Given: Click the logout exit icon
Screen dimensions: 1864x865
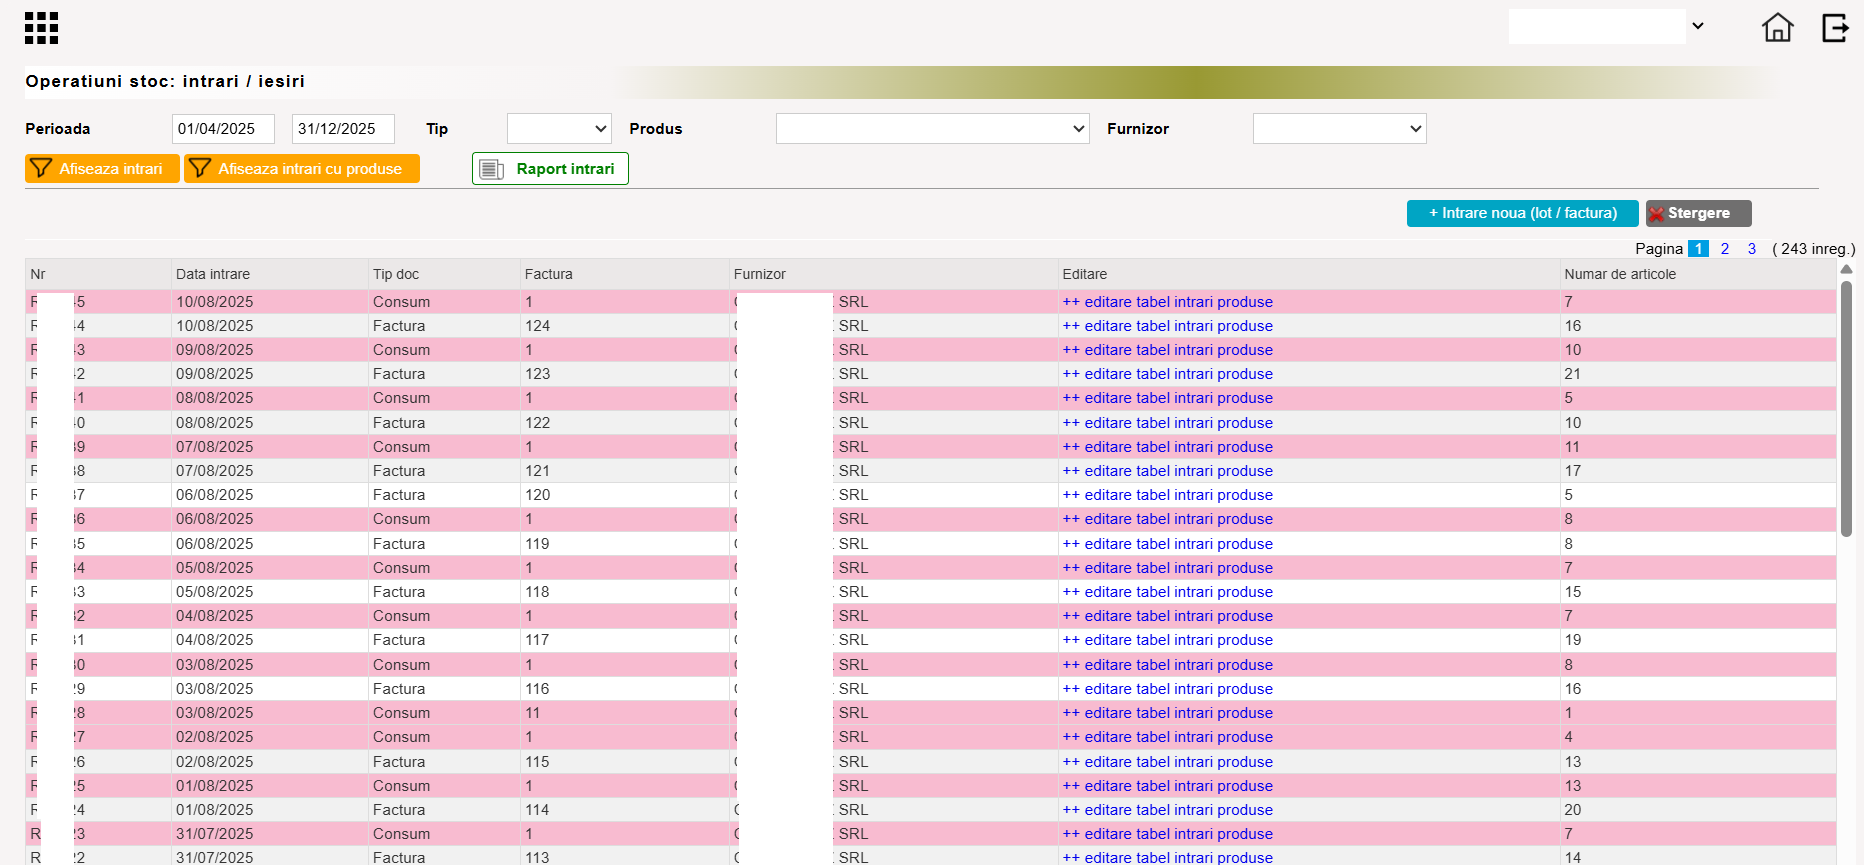Looking at the screenshot, I should click(1835, 28).
